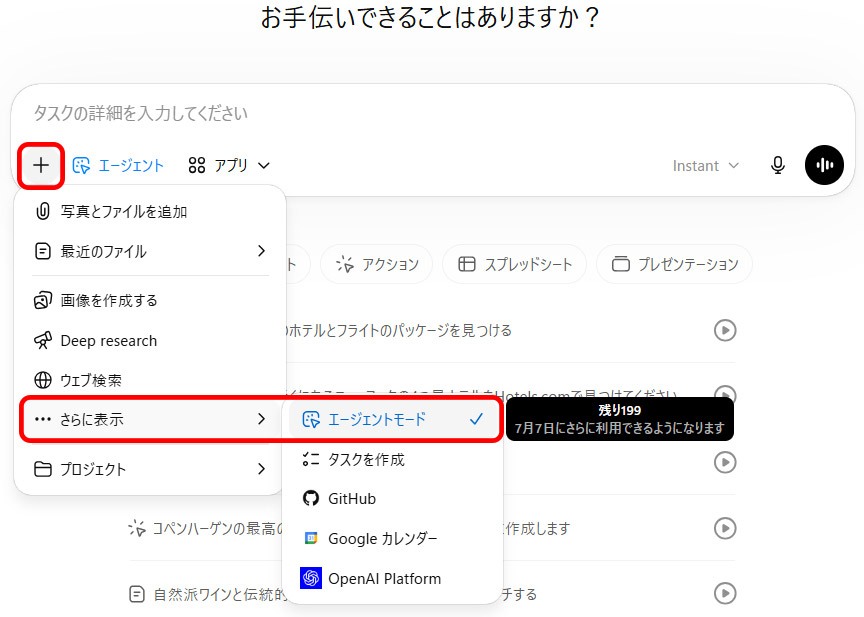Select 画像を作成する menu item
Viewport: 864px width, 617px height.
tap(150, 301)
